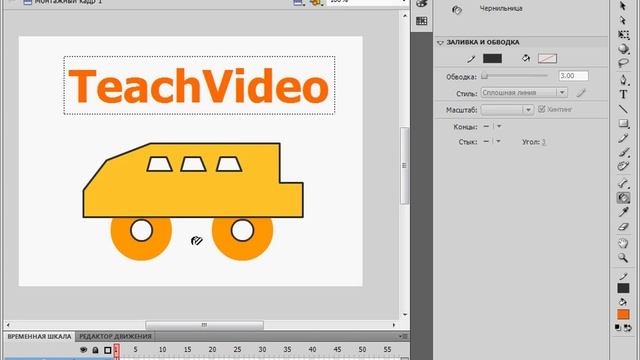
Task: Select the Eyedropper tool
Action: [623, 212]
